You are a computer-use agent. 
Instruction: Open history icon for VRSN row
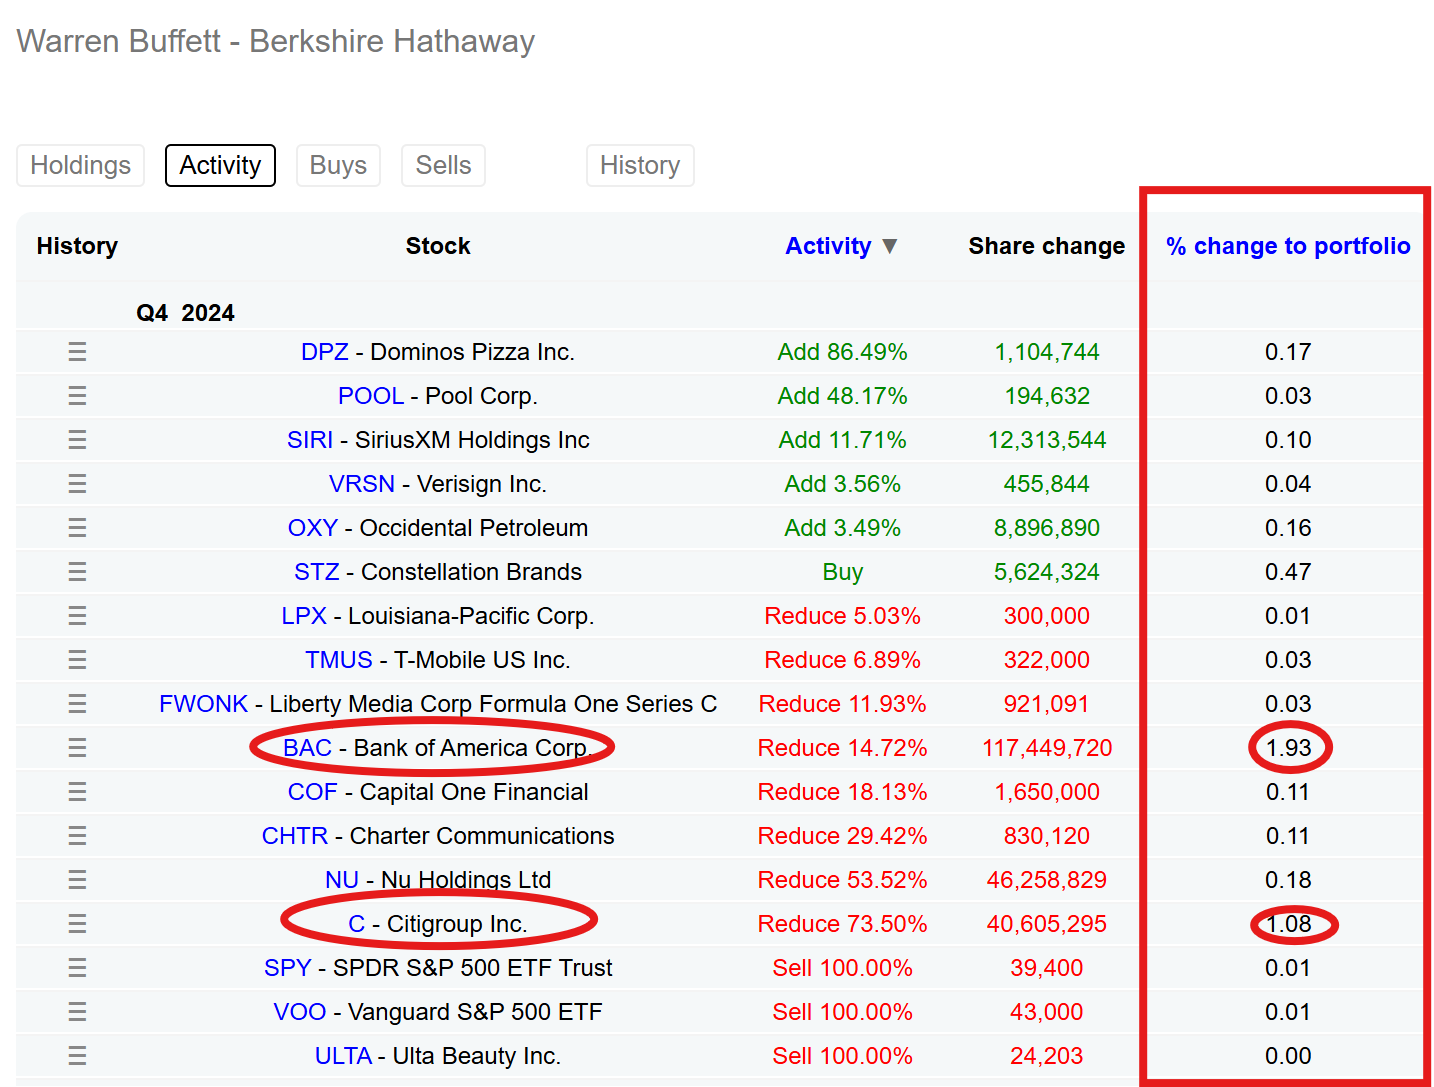[x=77, y=484]
